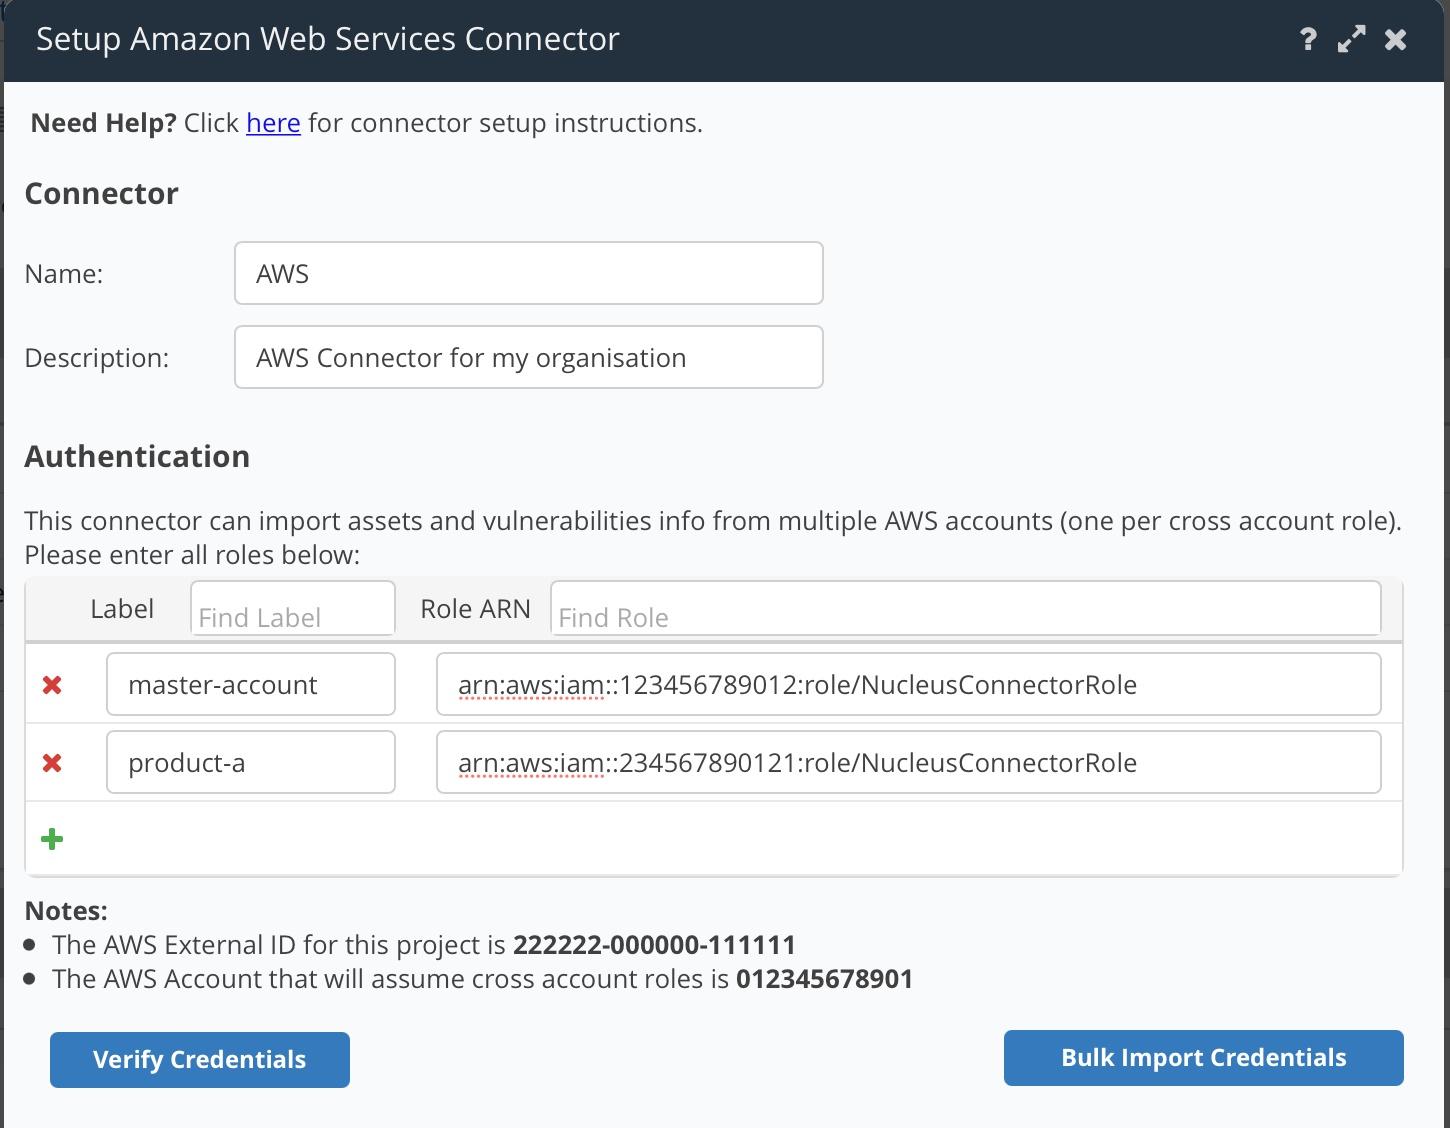Remove the product-a role row

point(52,763)
